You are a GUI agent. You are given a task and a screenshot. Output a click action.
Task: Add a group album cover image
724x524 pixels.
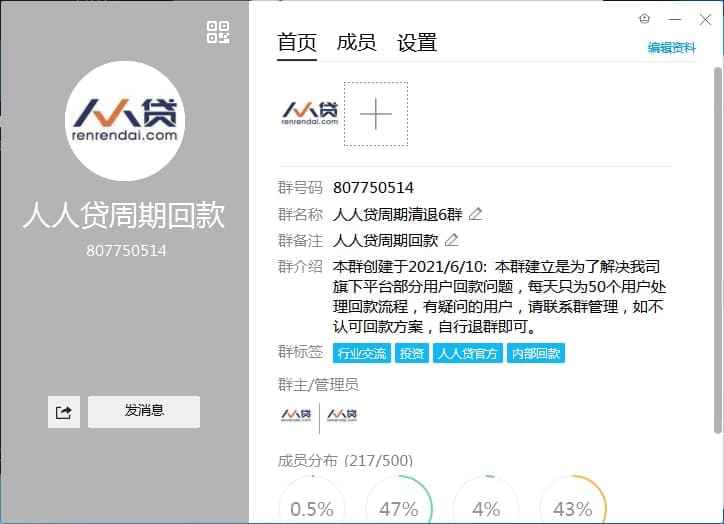[376, 114]
